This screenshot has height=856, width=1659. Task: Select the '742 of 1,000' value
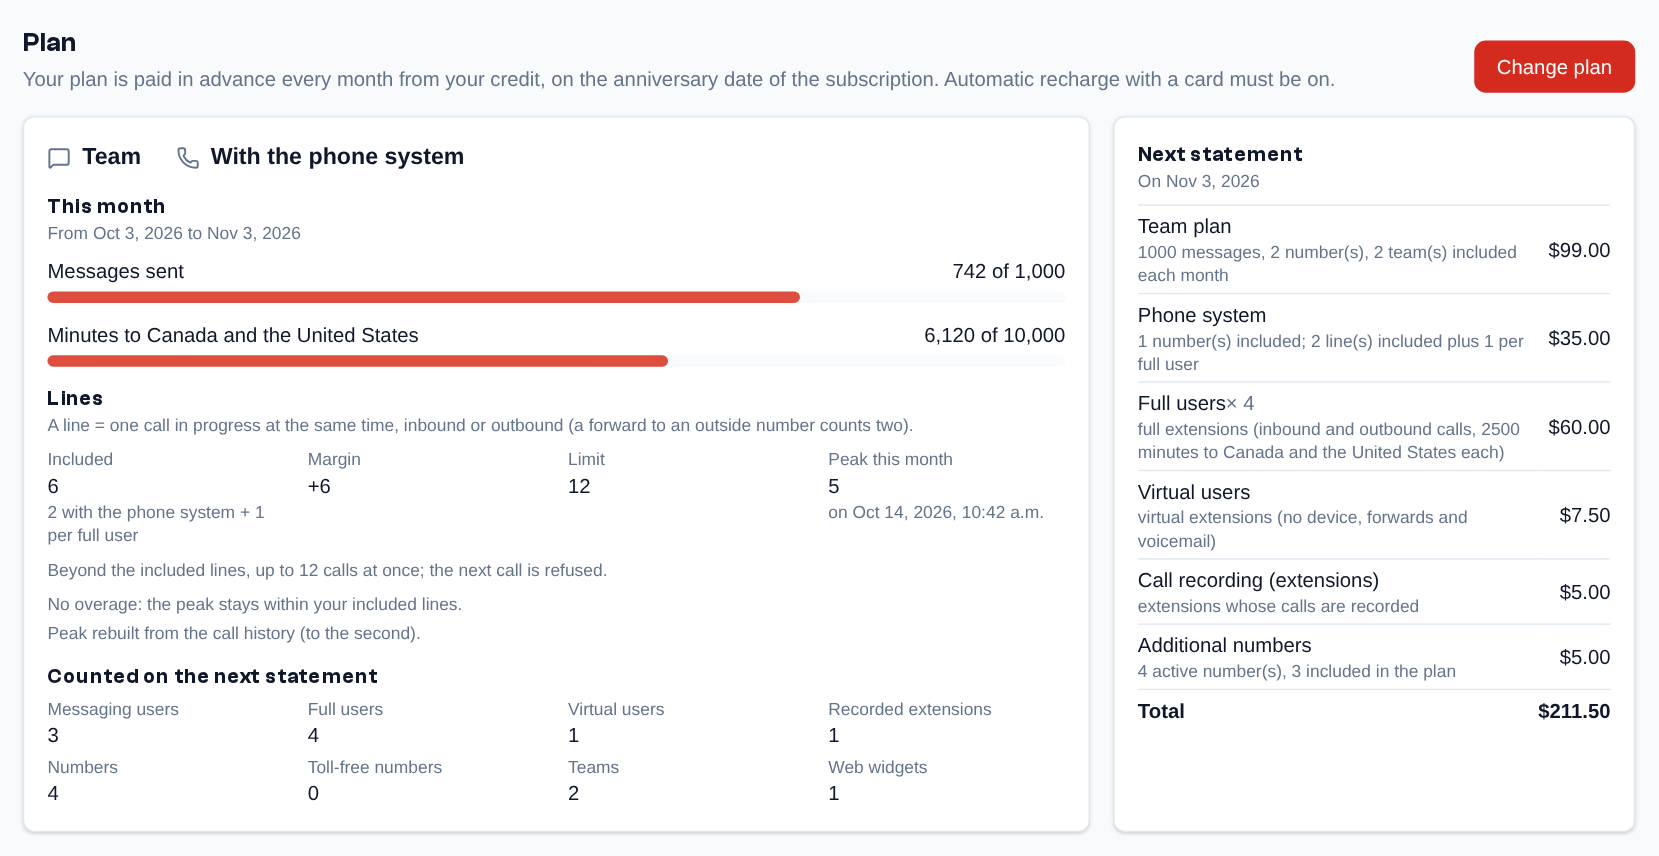[1008, 271]
